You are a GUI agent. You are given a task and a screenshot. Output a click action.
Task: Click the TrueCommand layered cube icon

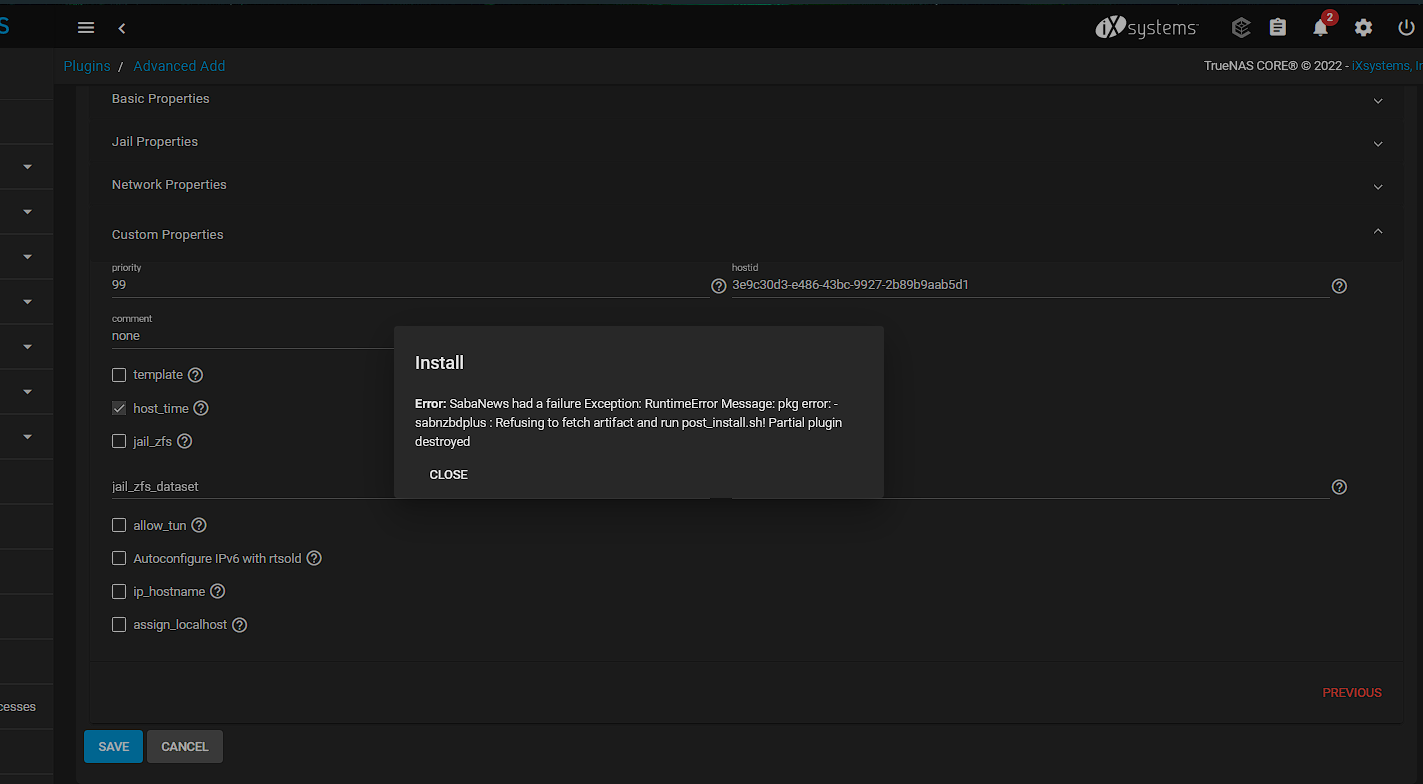(1241, 28)
